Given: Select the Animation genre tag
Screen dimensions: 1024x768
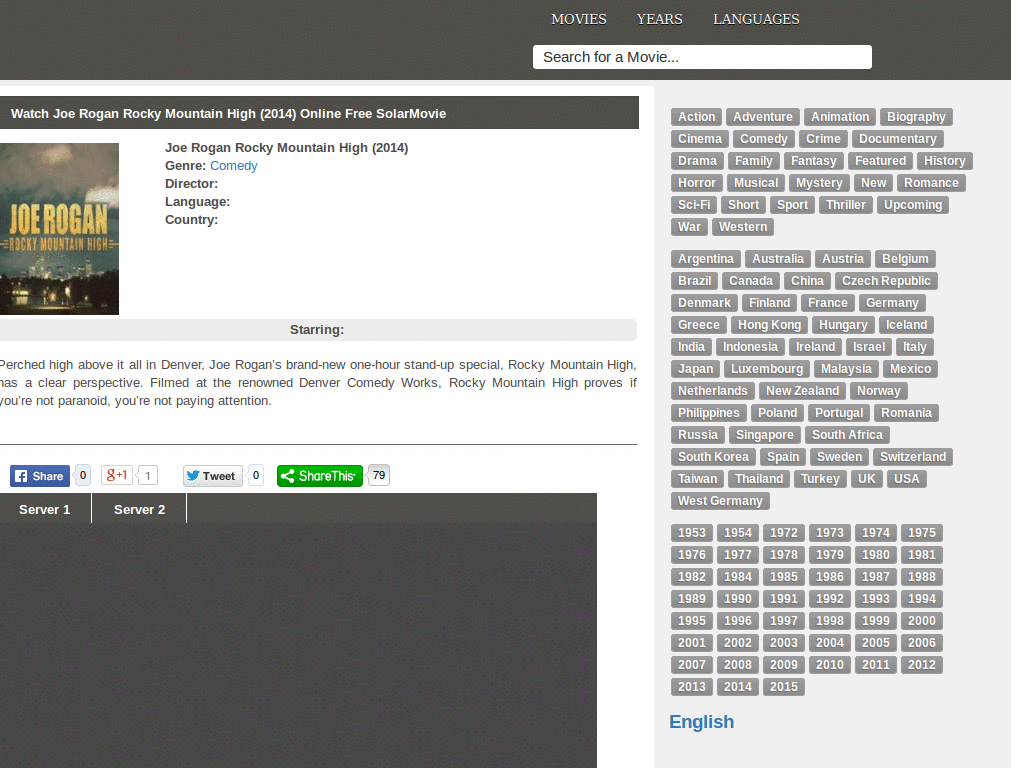Looking at the screenshot, I should click(840, 117).
